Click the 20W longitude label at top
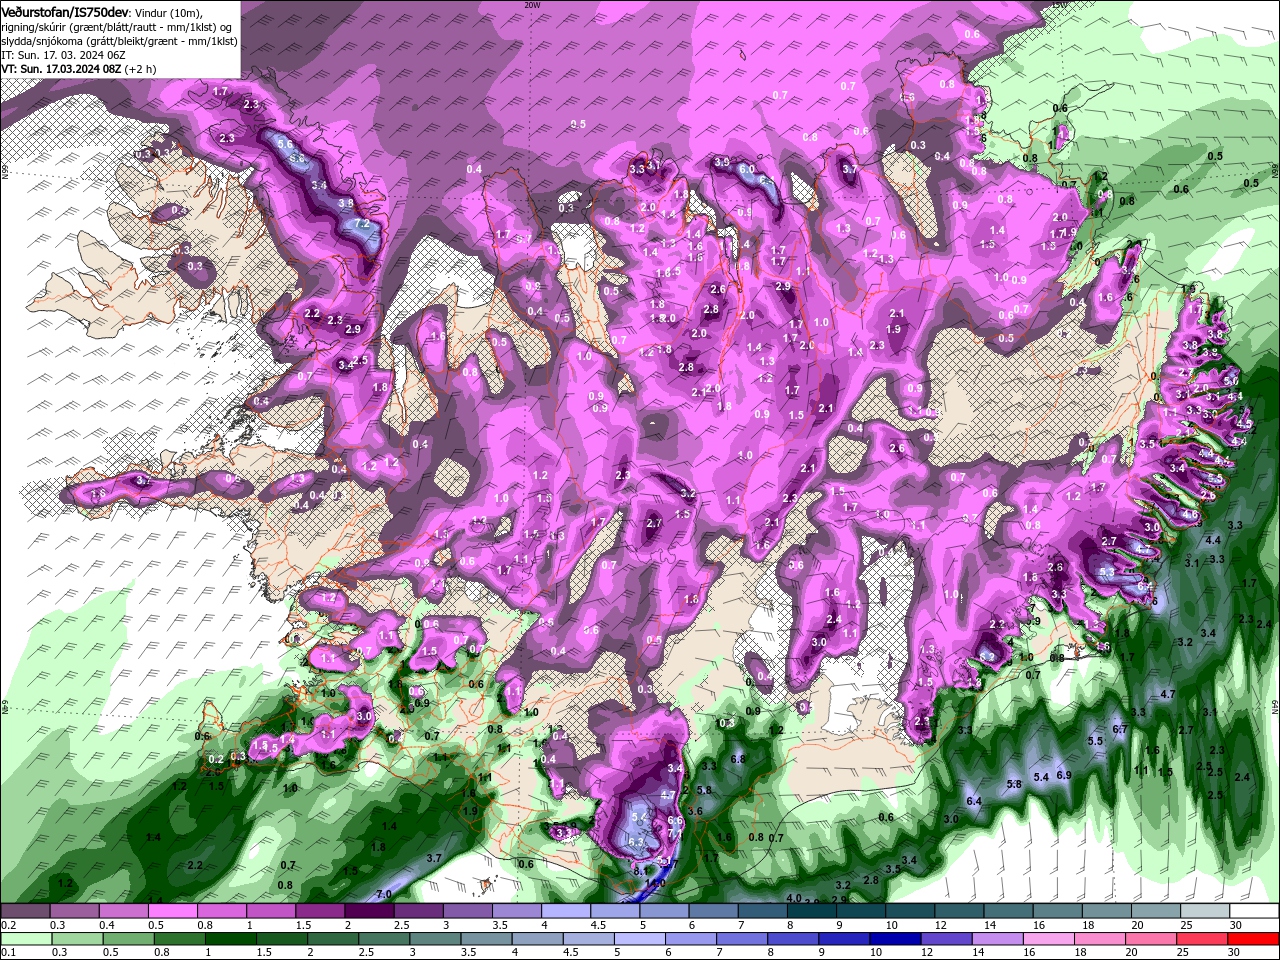This screenshot has height=960, width=1280. 533,5
